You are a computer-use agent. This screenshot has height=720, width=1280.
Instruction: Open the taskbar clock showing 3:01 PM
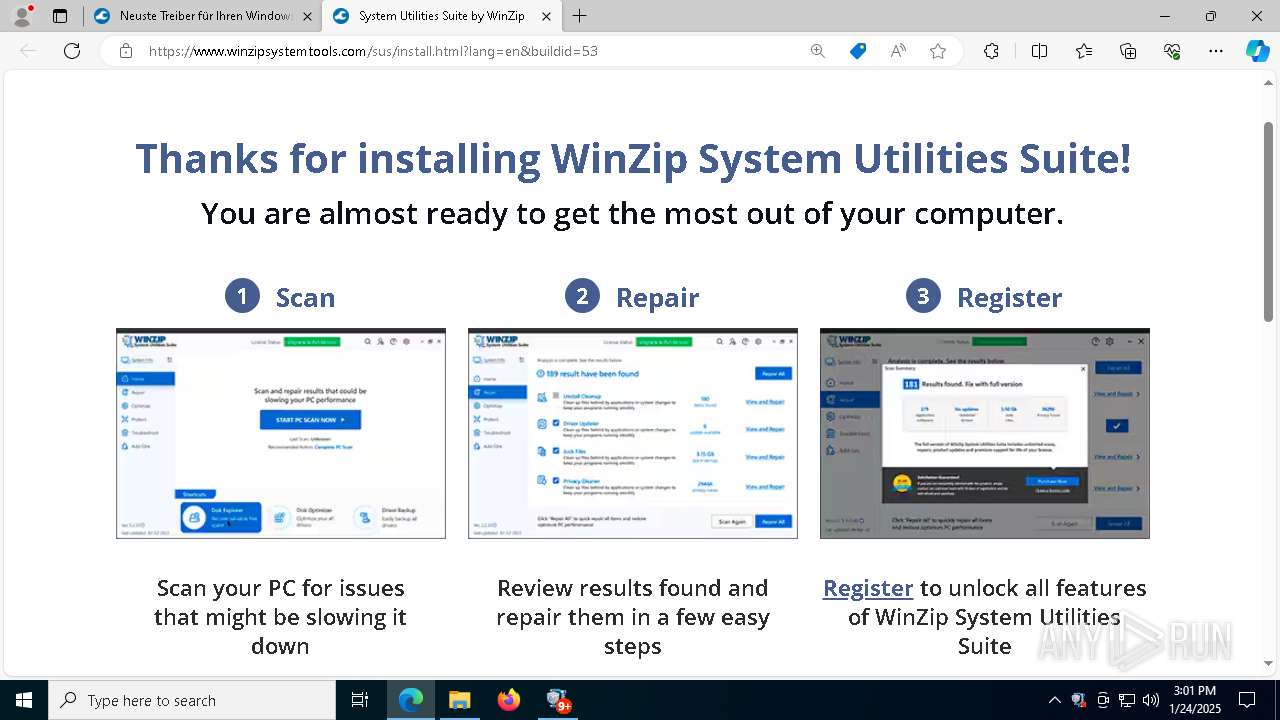coord(1195,700)
